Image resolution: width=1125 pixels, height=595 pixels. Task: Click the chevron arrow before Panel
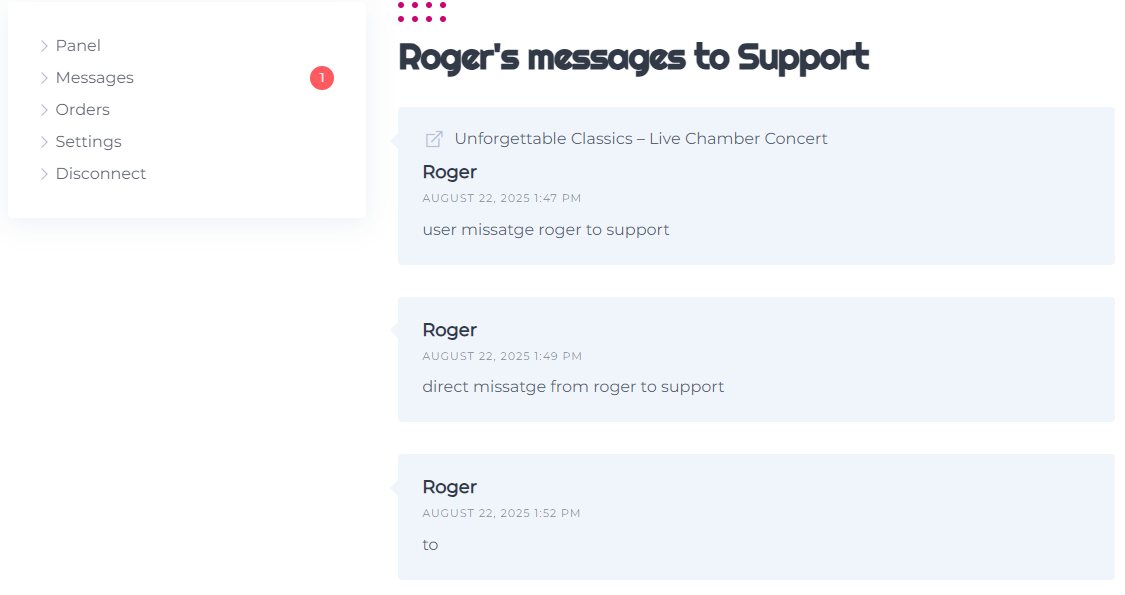click(44, 46)
